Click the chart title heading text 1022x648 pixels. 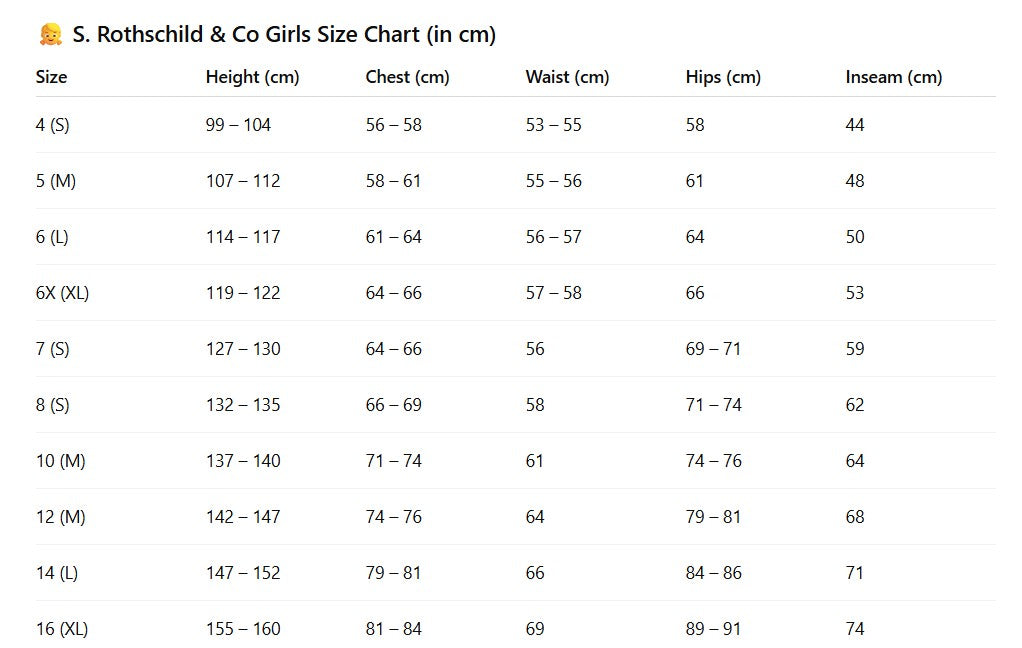click(284, 35)
